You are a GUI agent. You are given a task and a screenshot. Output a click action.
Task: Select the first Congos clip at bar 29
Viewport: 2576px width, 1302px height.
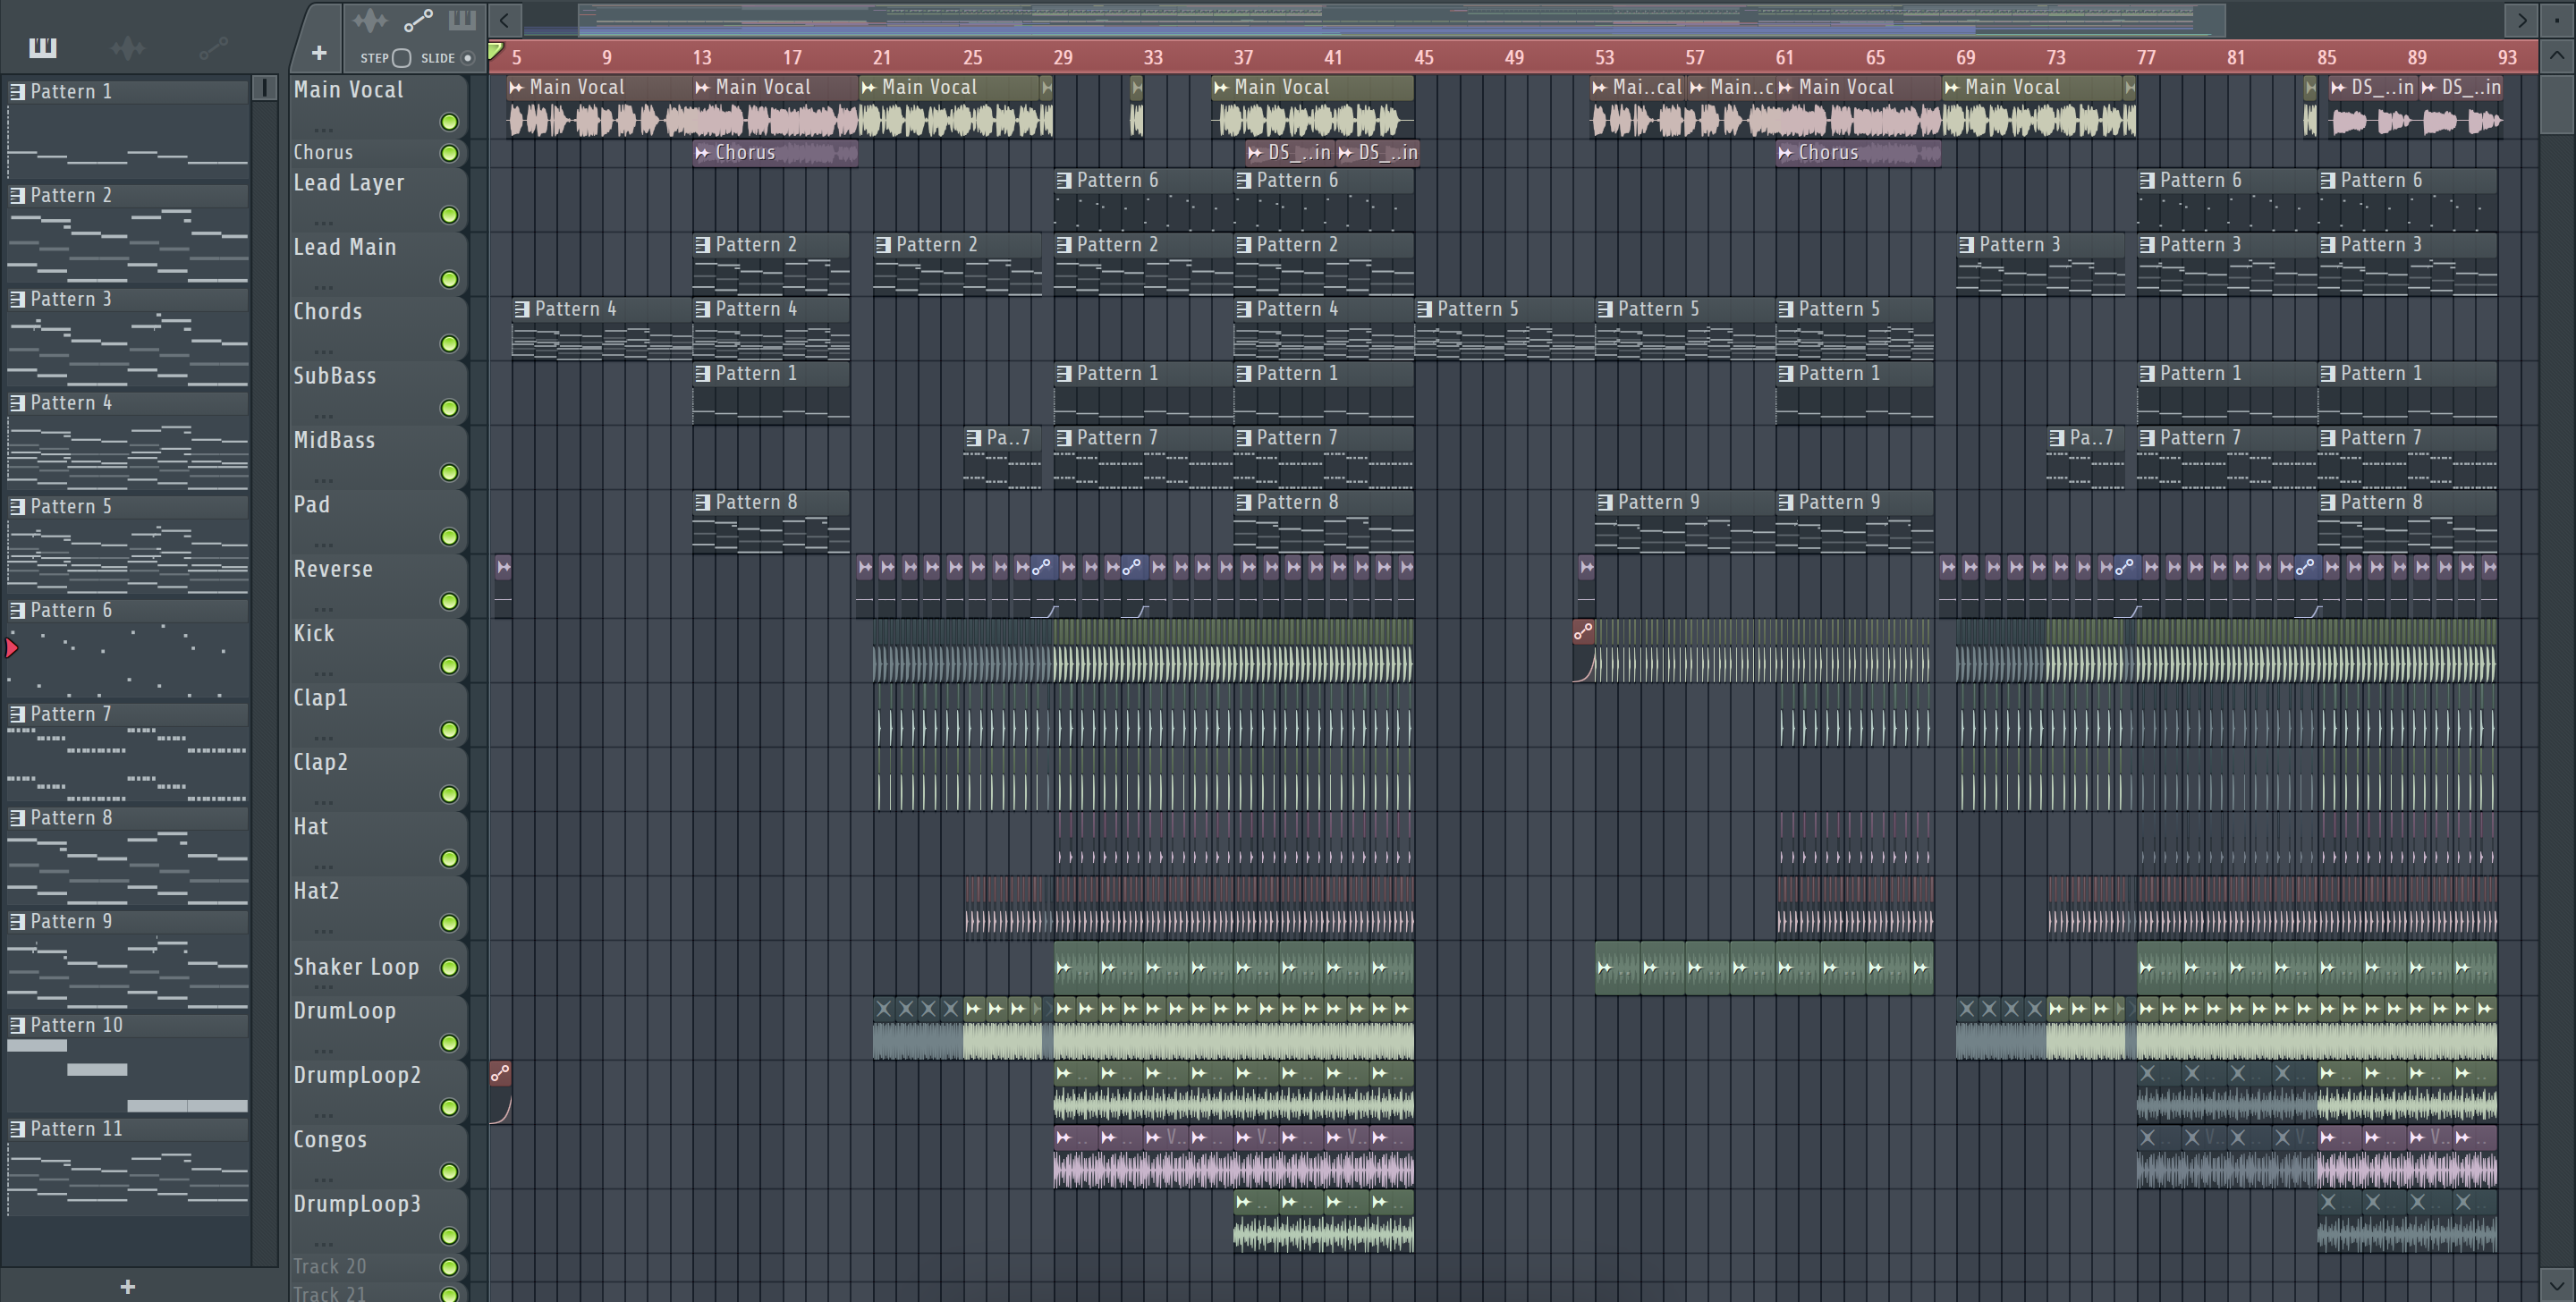coord(1076,1157)
